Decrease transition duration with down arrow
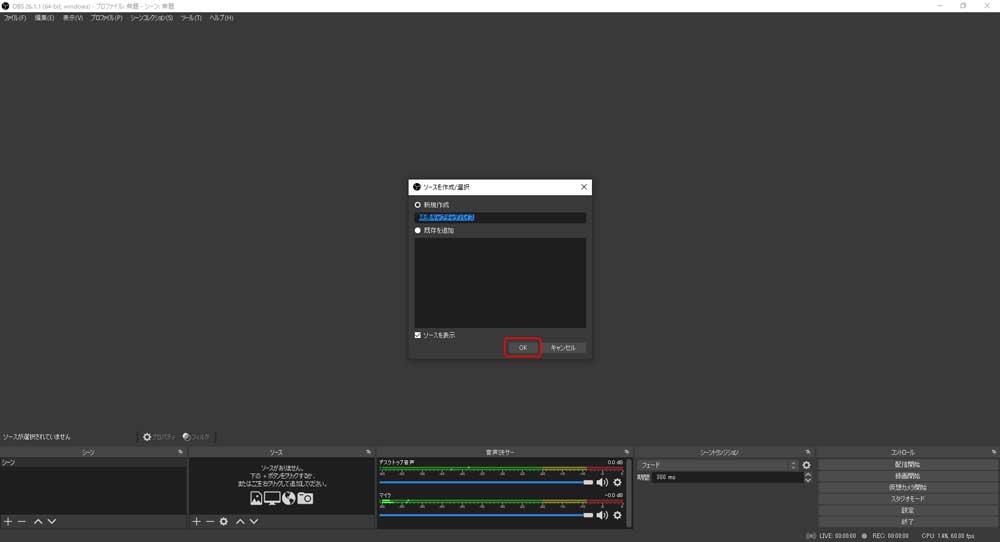The image size is (1000, 542). (808, 480)
